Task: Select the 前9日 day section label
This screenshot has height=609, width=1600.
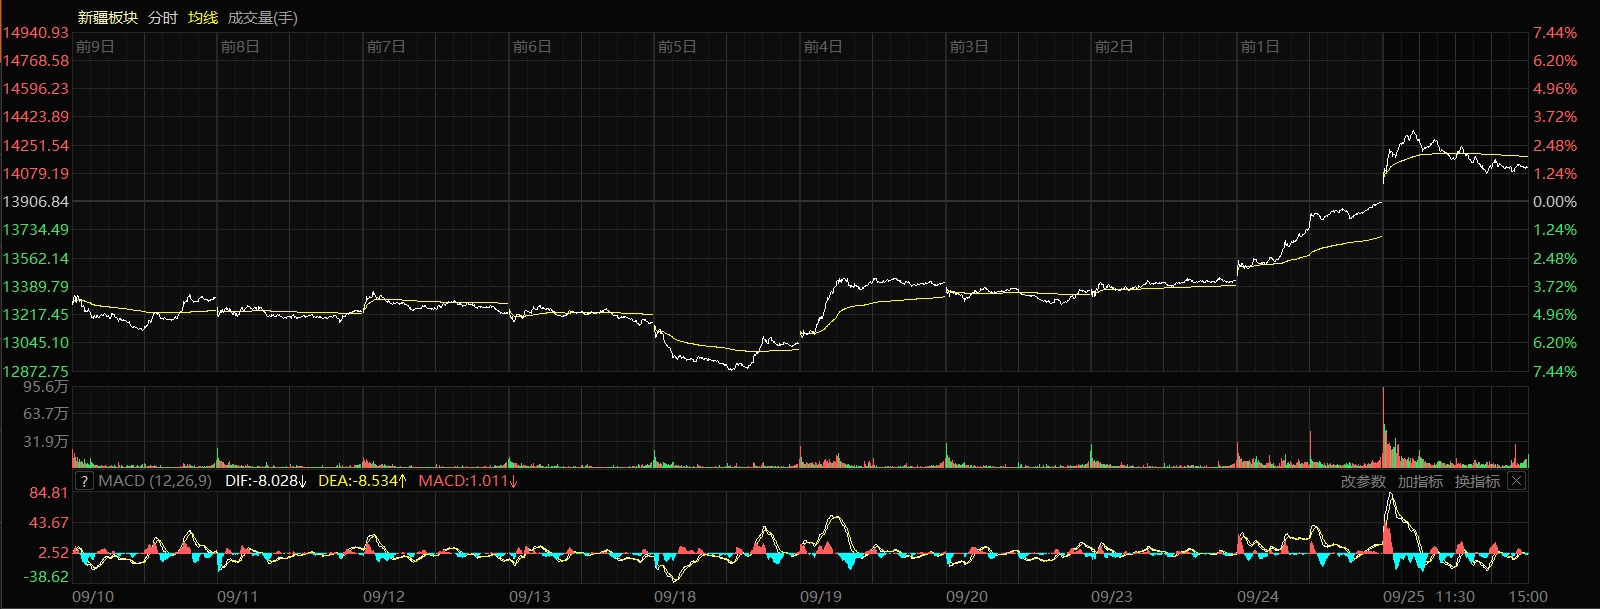Action: pyautogui.click(x=95, y=47)
